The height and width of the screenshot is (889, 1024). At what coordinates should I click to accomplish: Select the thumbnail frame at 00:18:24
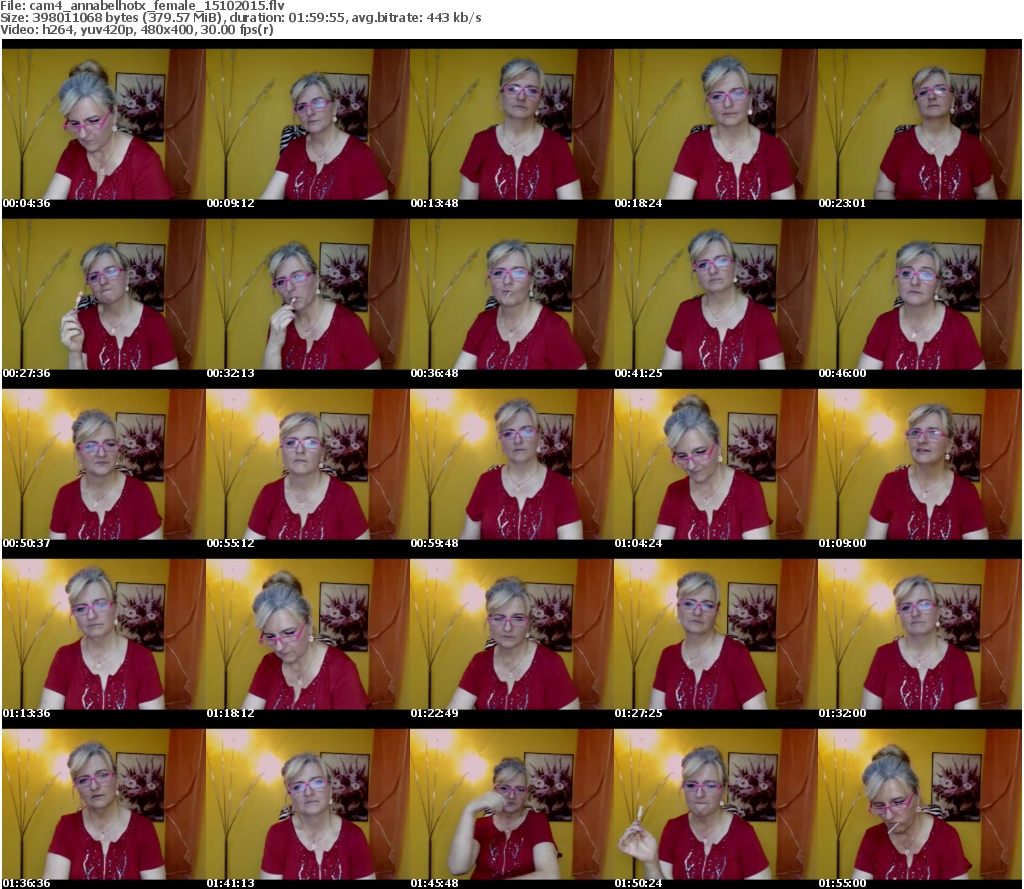[x=716, y=124]
